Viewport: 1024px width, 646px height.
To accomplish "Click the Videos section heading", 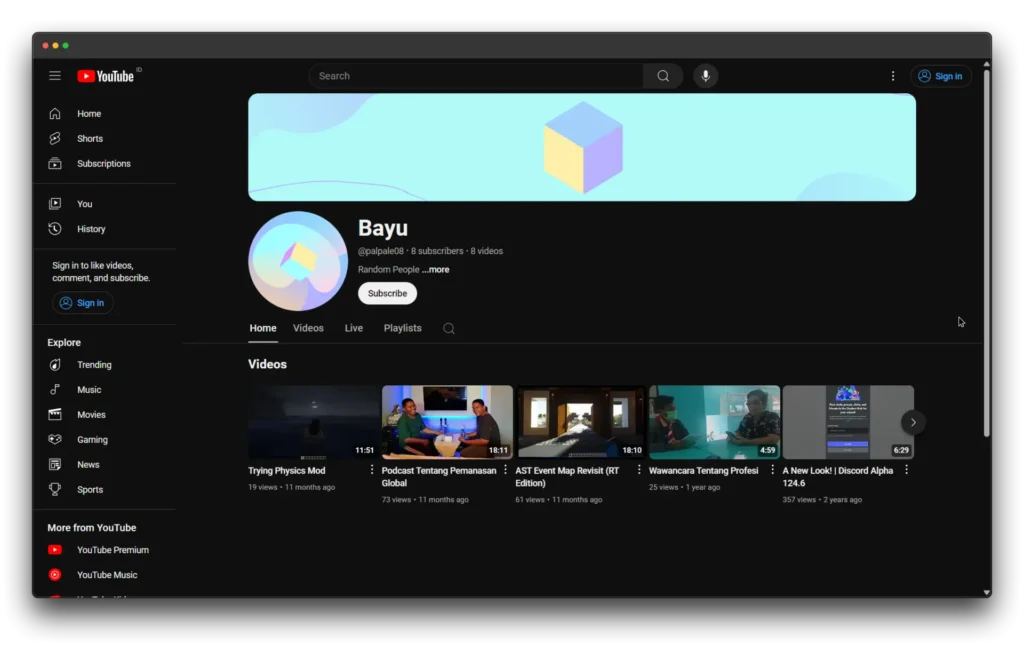I will 267,364.
